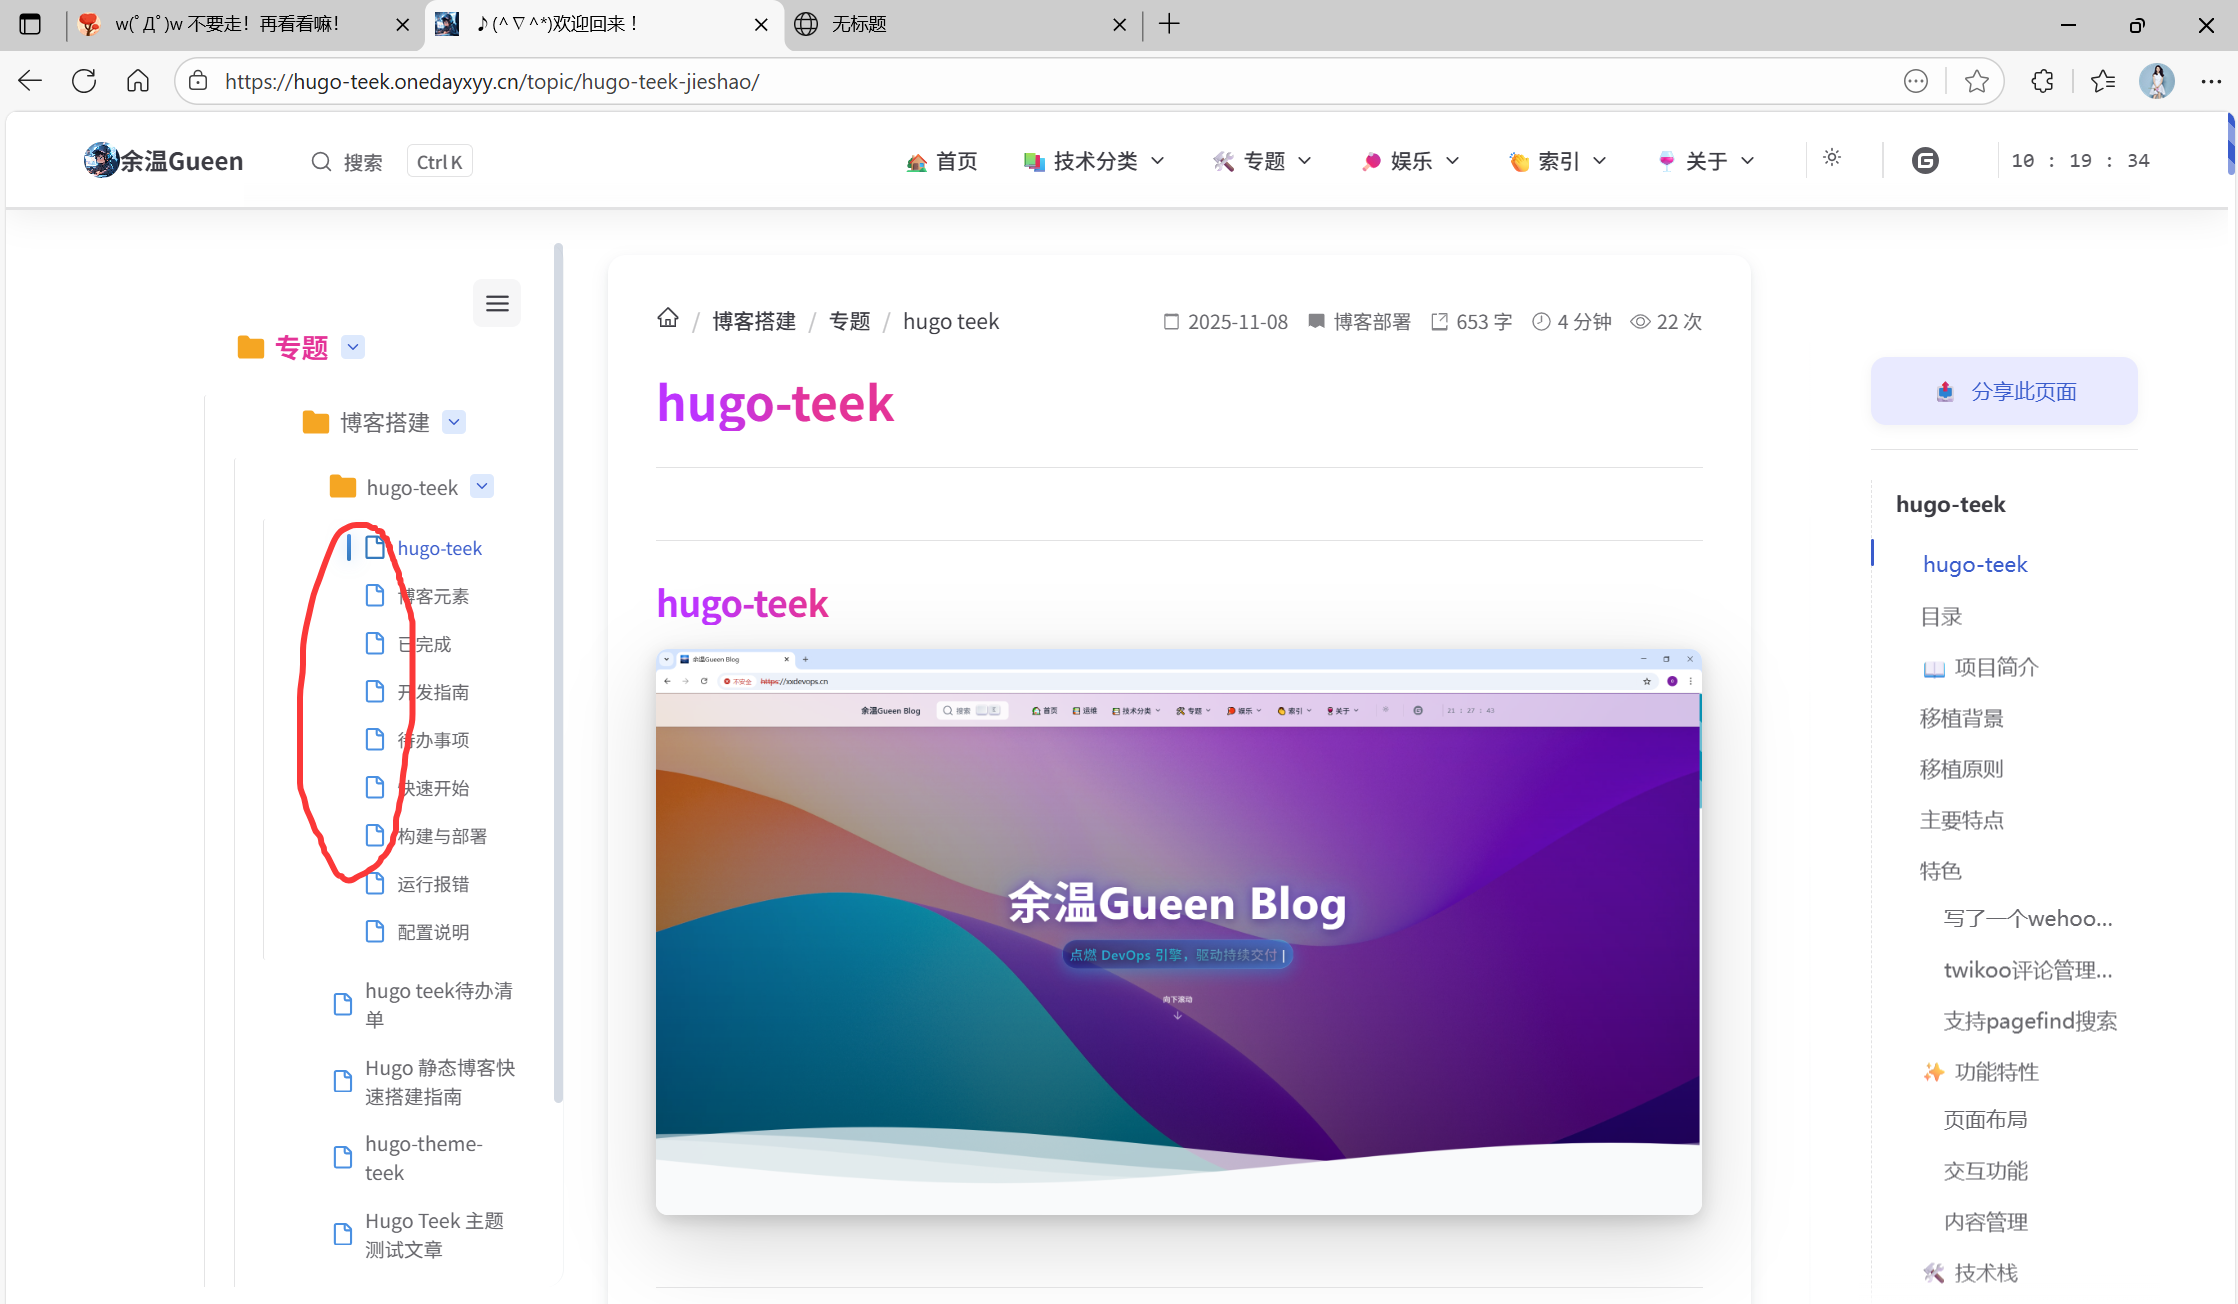This screenshot has width=2238, height=1304.
Task: Toggle the light/dark theme sun icon
Action: tap(1832, 158)
